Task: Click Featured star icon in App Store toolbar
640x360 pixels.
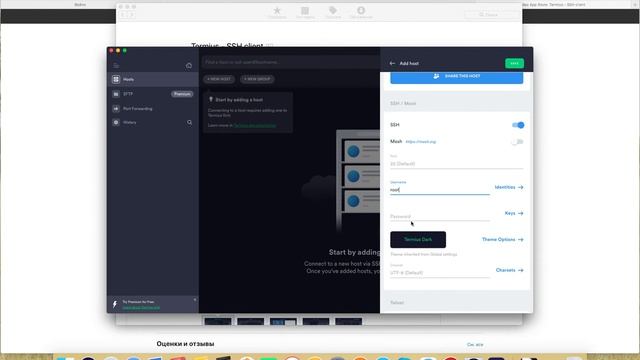Action: pos(277,12)
